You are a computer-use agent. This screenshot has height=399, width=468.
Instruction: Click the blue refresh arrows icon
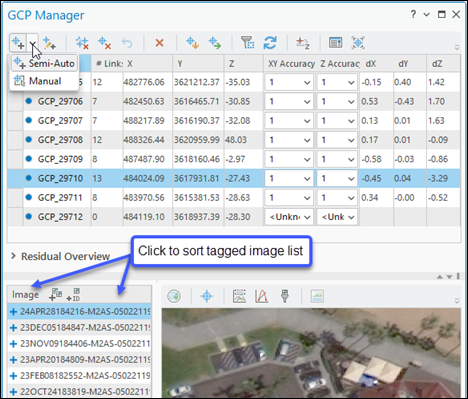coord(270,43)
